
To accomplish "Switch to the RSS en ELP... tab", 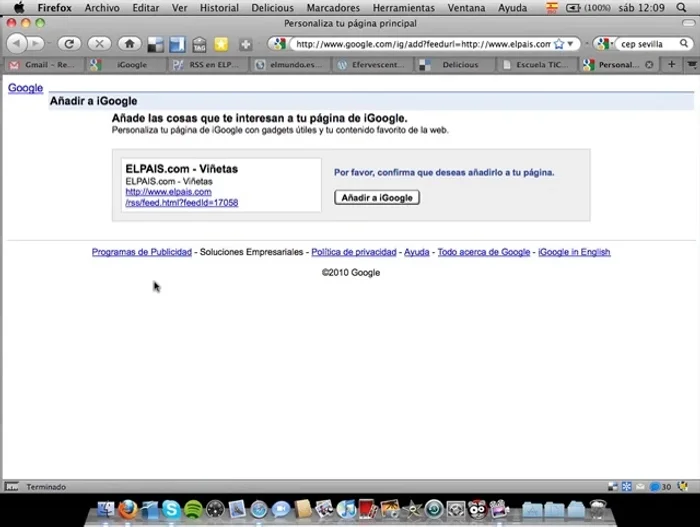I will [x=209, y=65].
